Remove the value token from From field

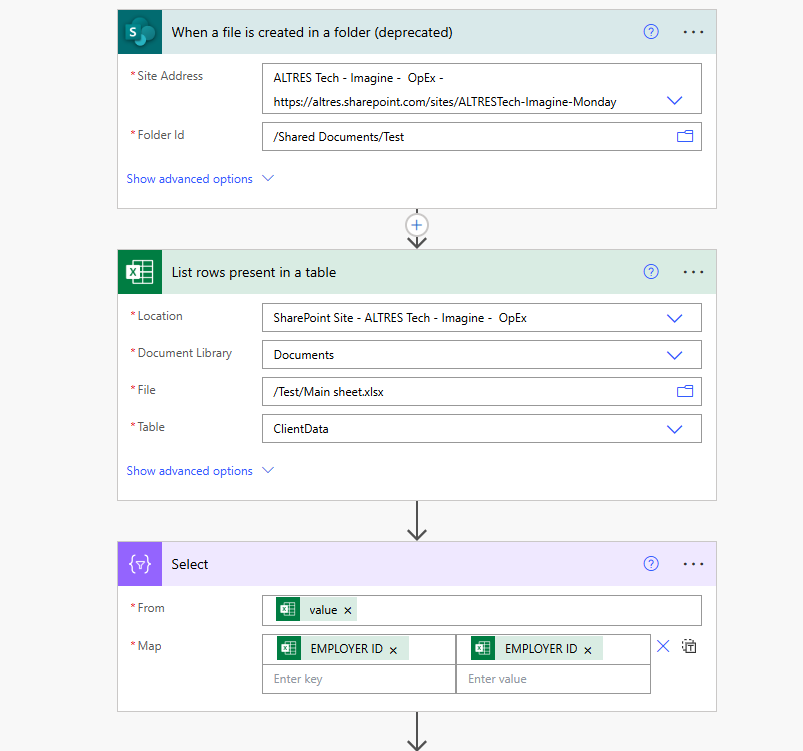tap(348, 610)
